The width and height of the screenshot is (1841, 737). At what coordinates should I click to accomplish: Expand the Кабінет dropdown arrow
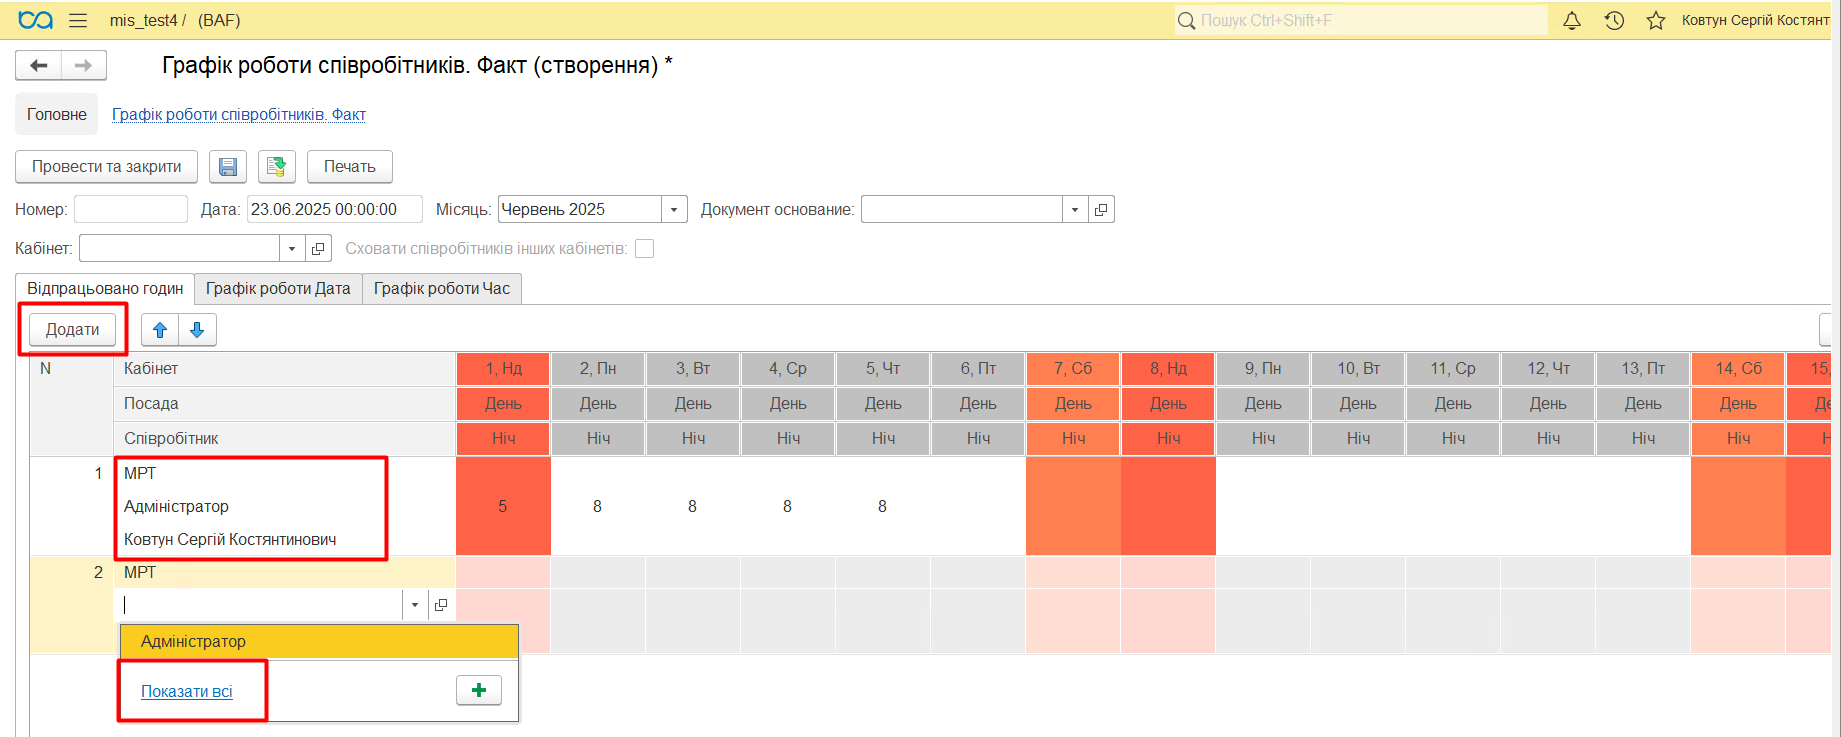pyautogui.click(x=292, y=249)
